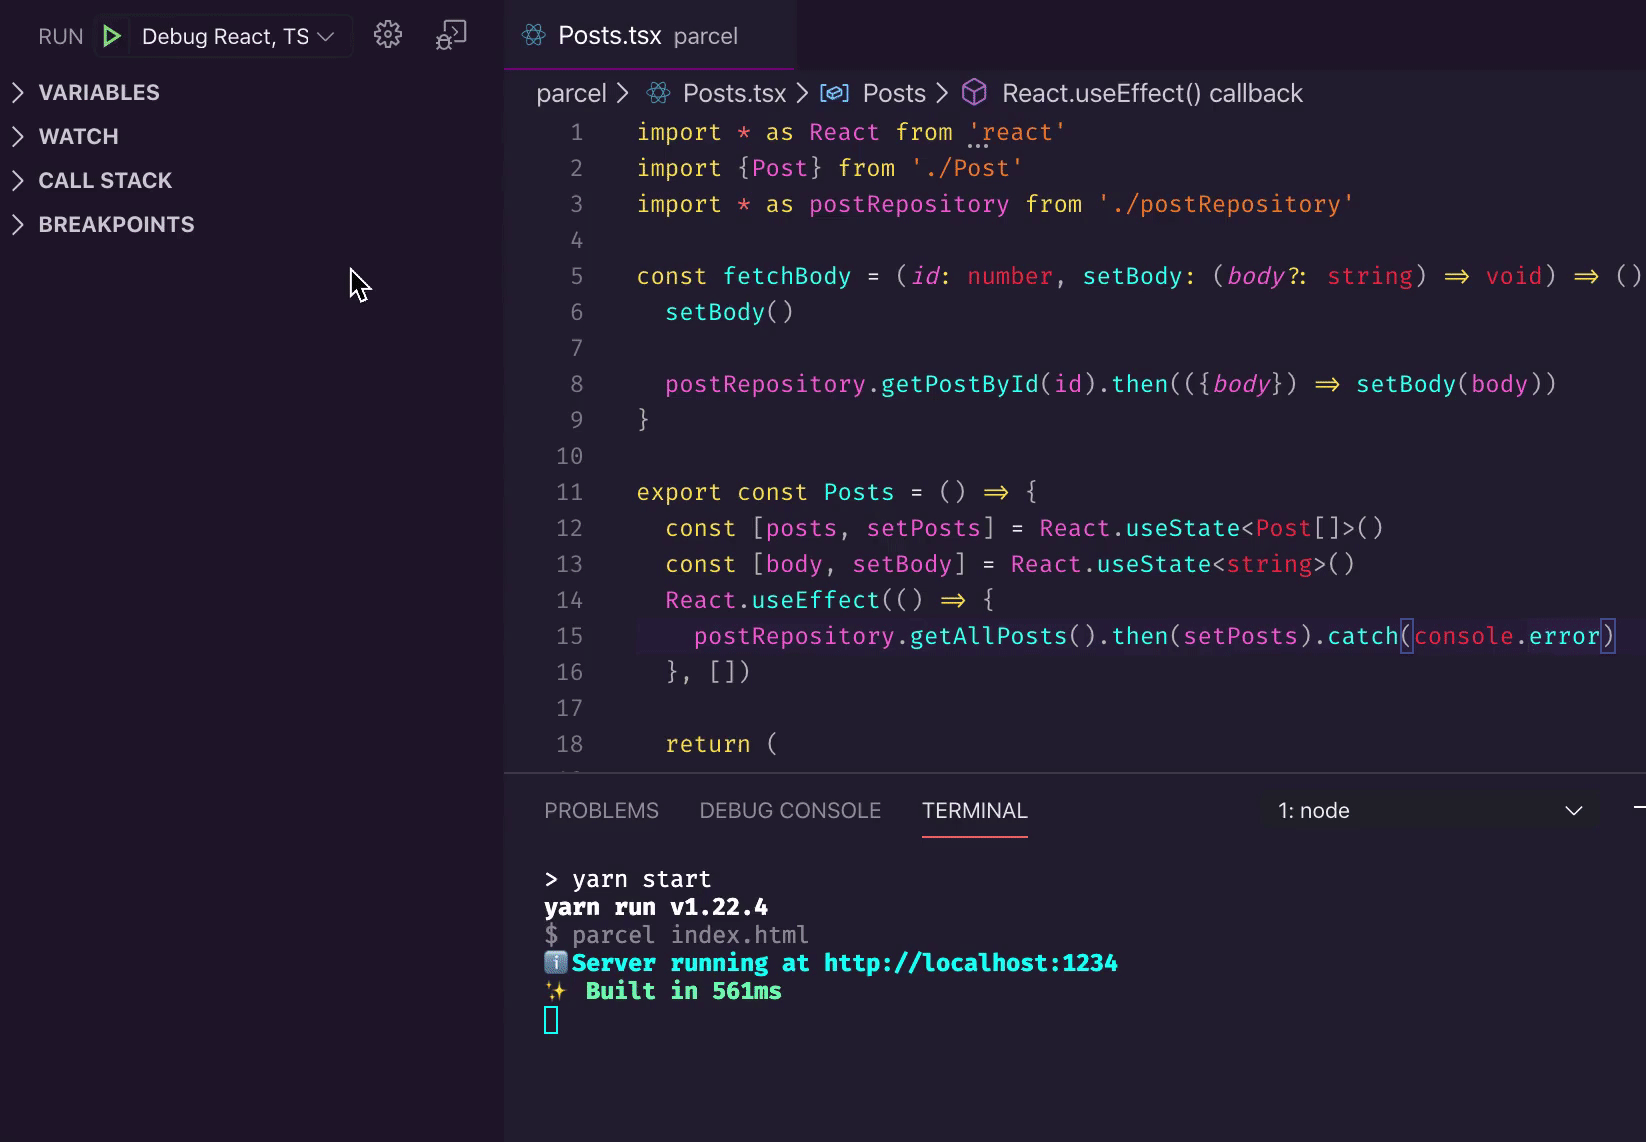1646x1142 pixels.
Task: Click the terminal cursor at the prompt
Action: (551, 1020)
